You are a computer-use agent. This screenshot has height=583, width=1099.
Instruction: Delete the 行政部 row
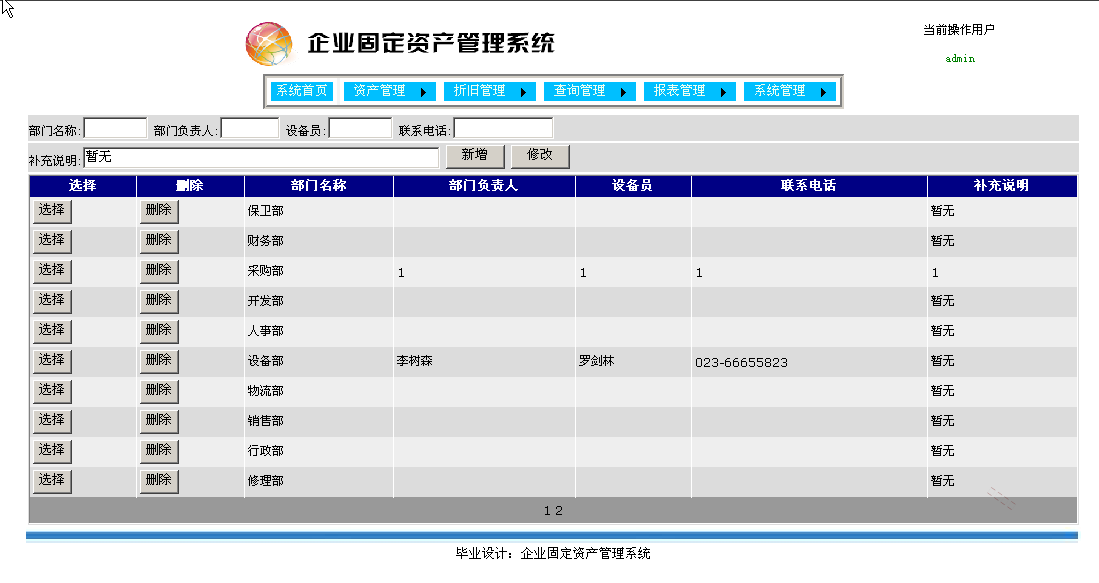coord(159,451)
